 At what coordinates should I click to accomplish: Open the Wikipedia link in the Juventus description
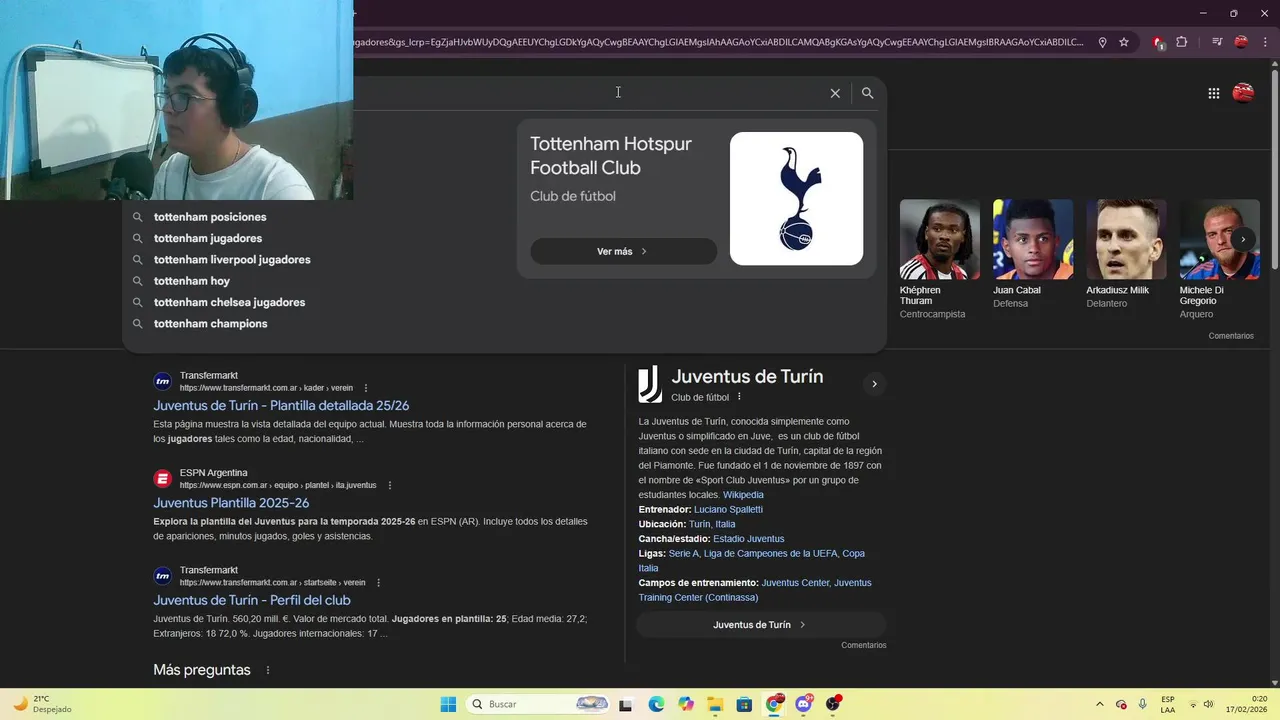click(x=743, y=495)
